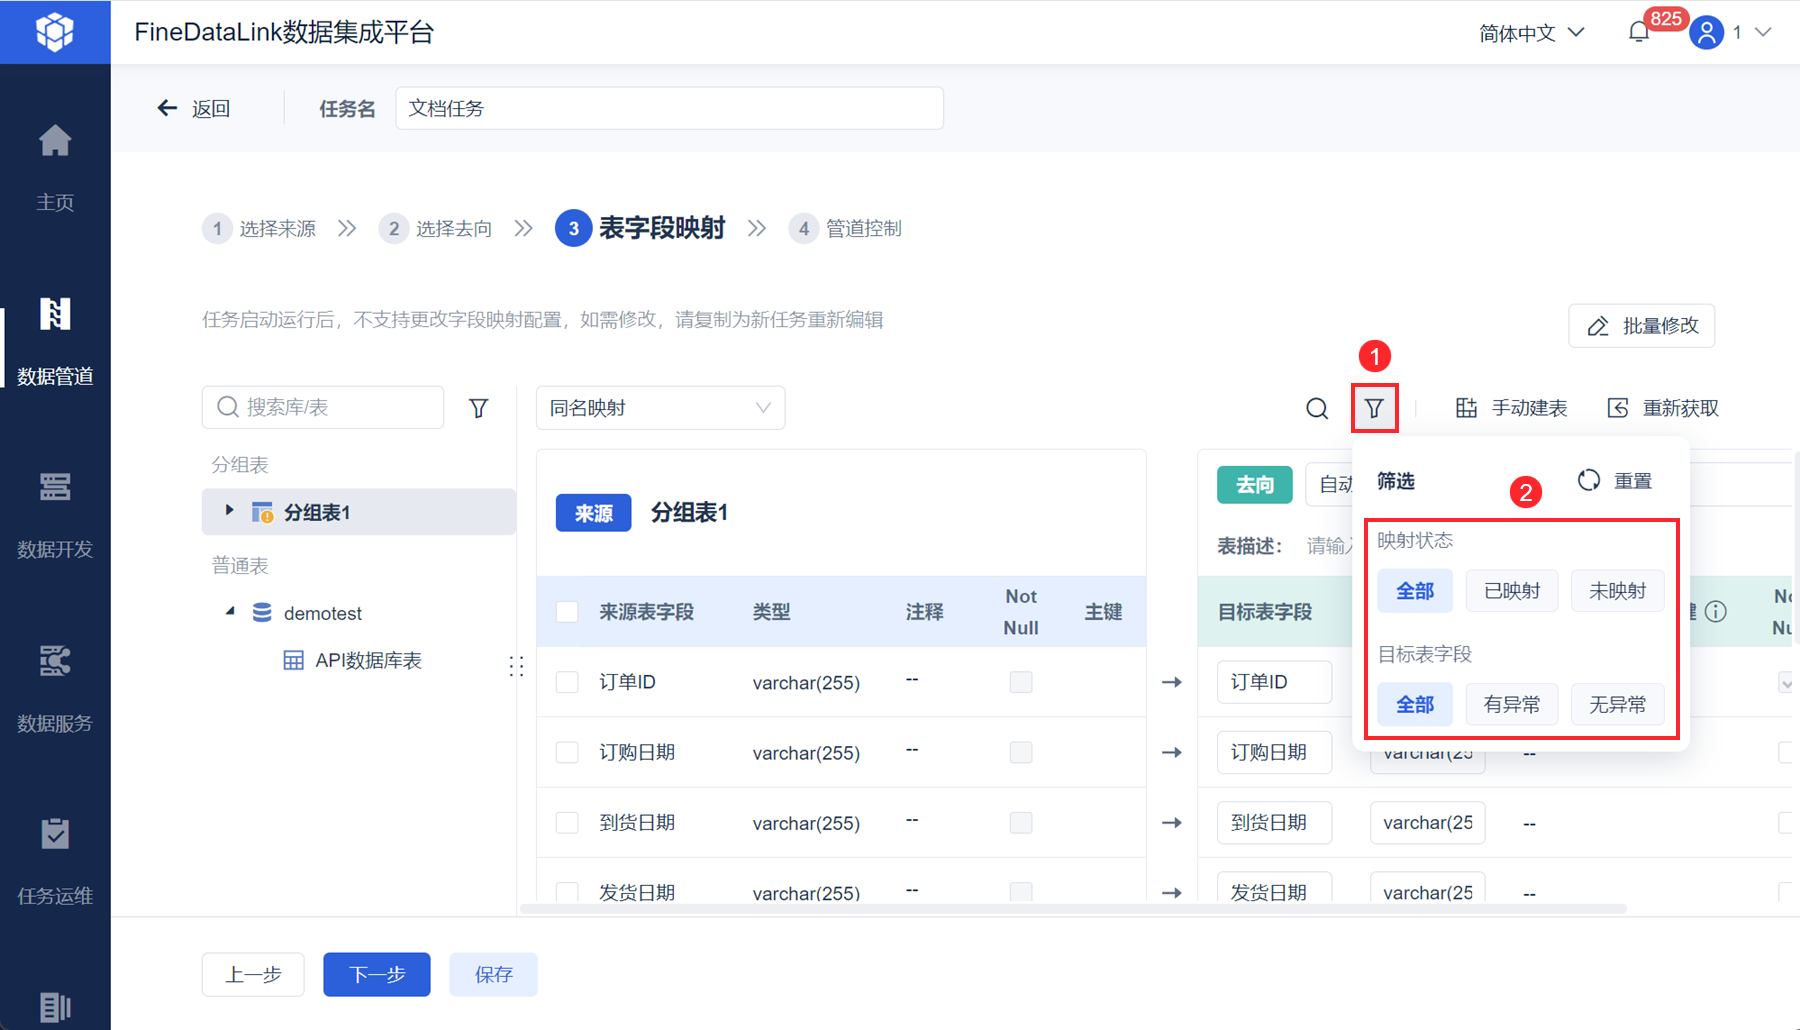Click the API数据库表 table icon
Image resolution: width=1800 pixels, height=1030 pixels.
click(293, 661)
